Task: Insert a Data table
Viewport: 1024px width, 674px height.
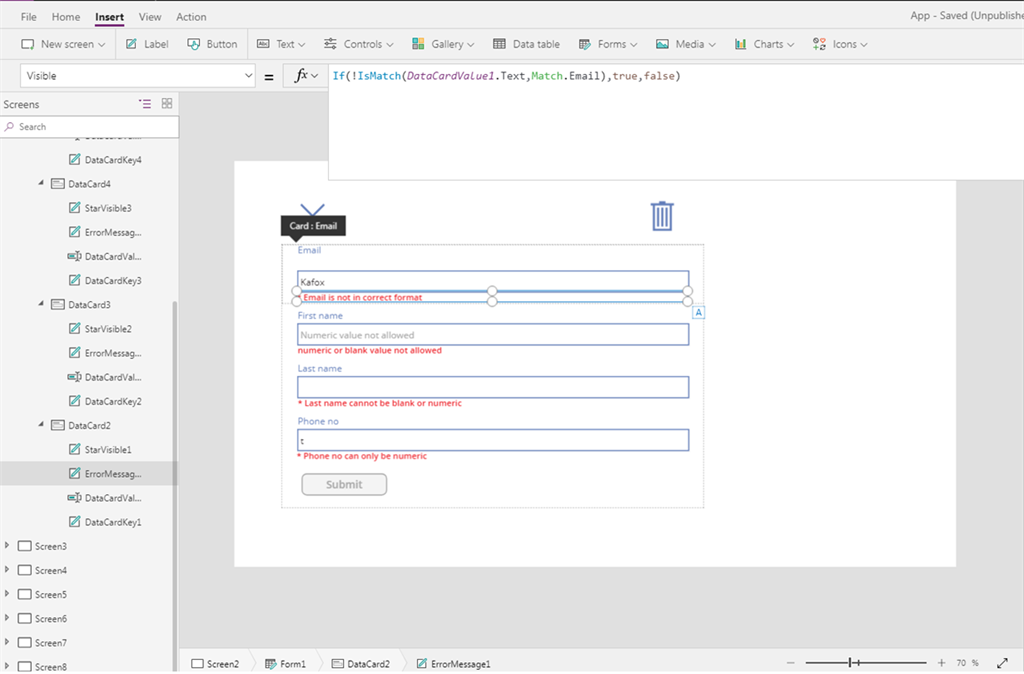Action: pos(526,44)
